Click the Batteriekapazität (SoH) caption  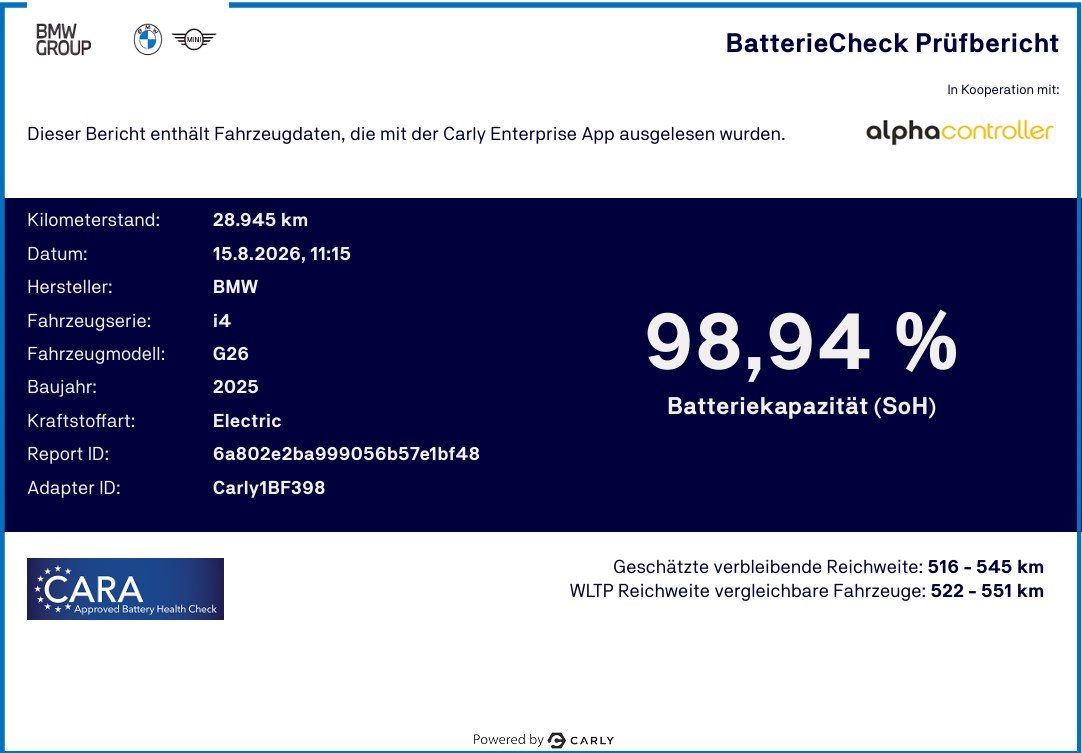801,407
